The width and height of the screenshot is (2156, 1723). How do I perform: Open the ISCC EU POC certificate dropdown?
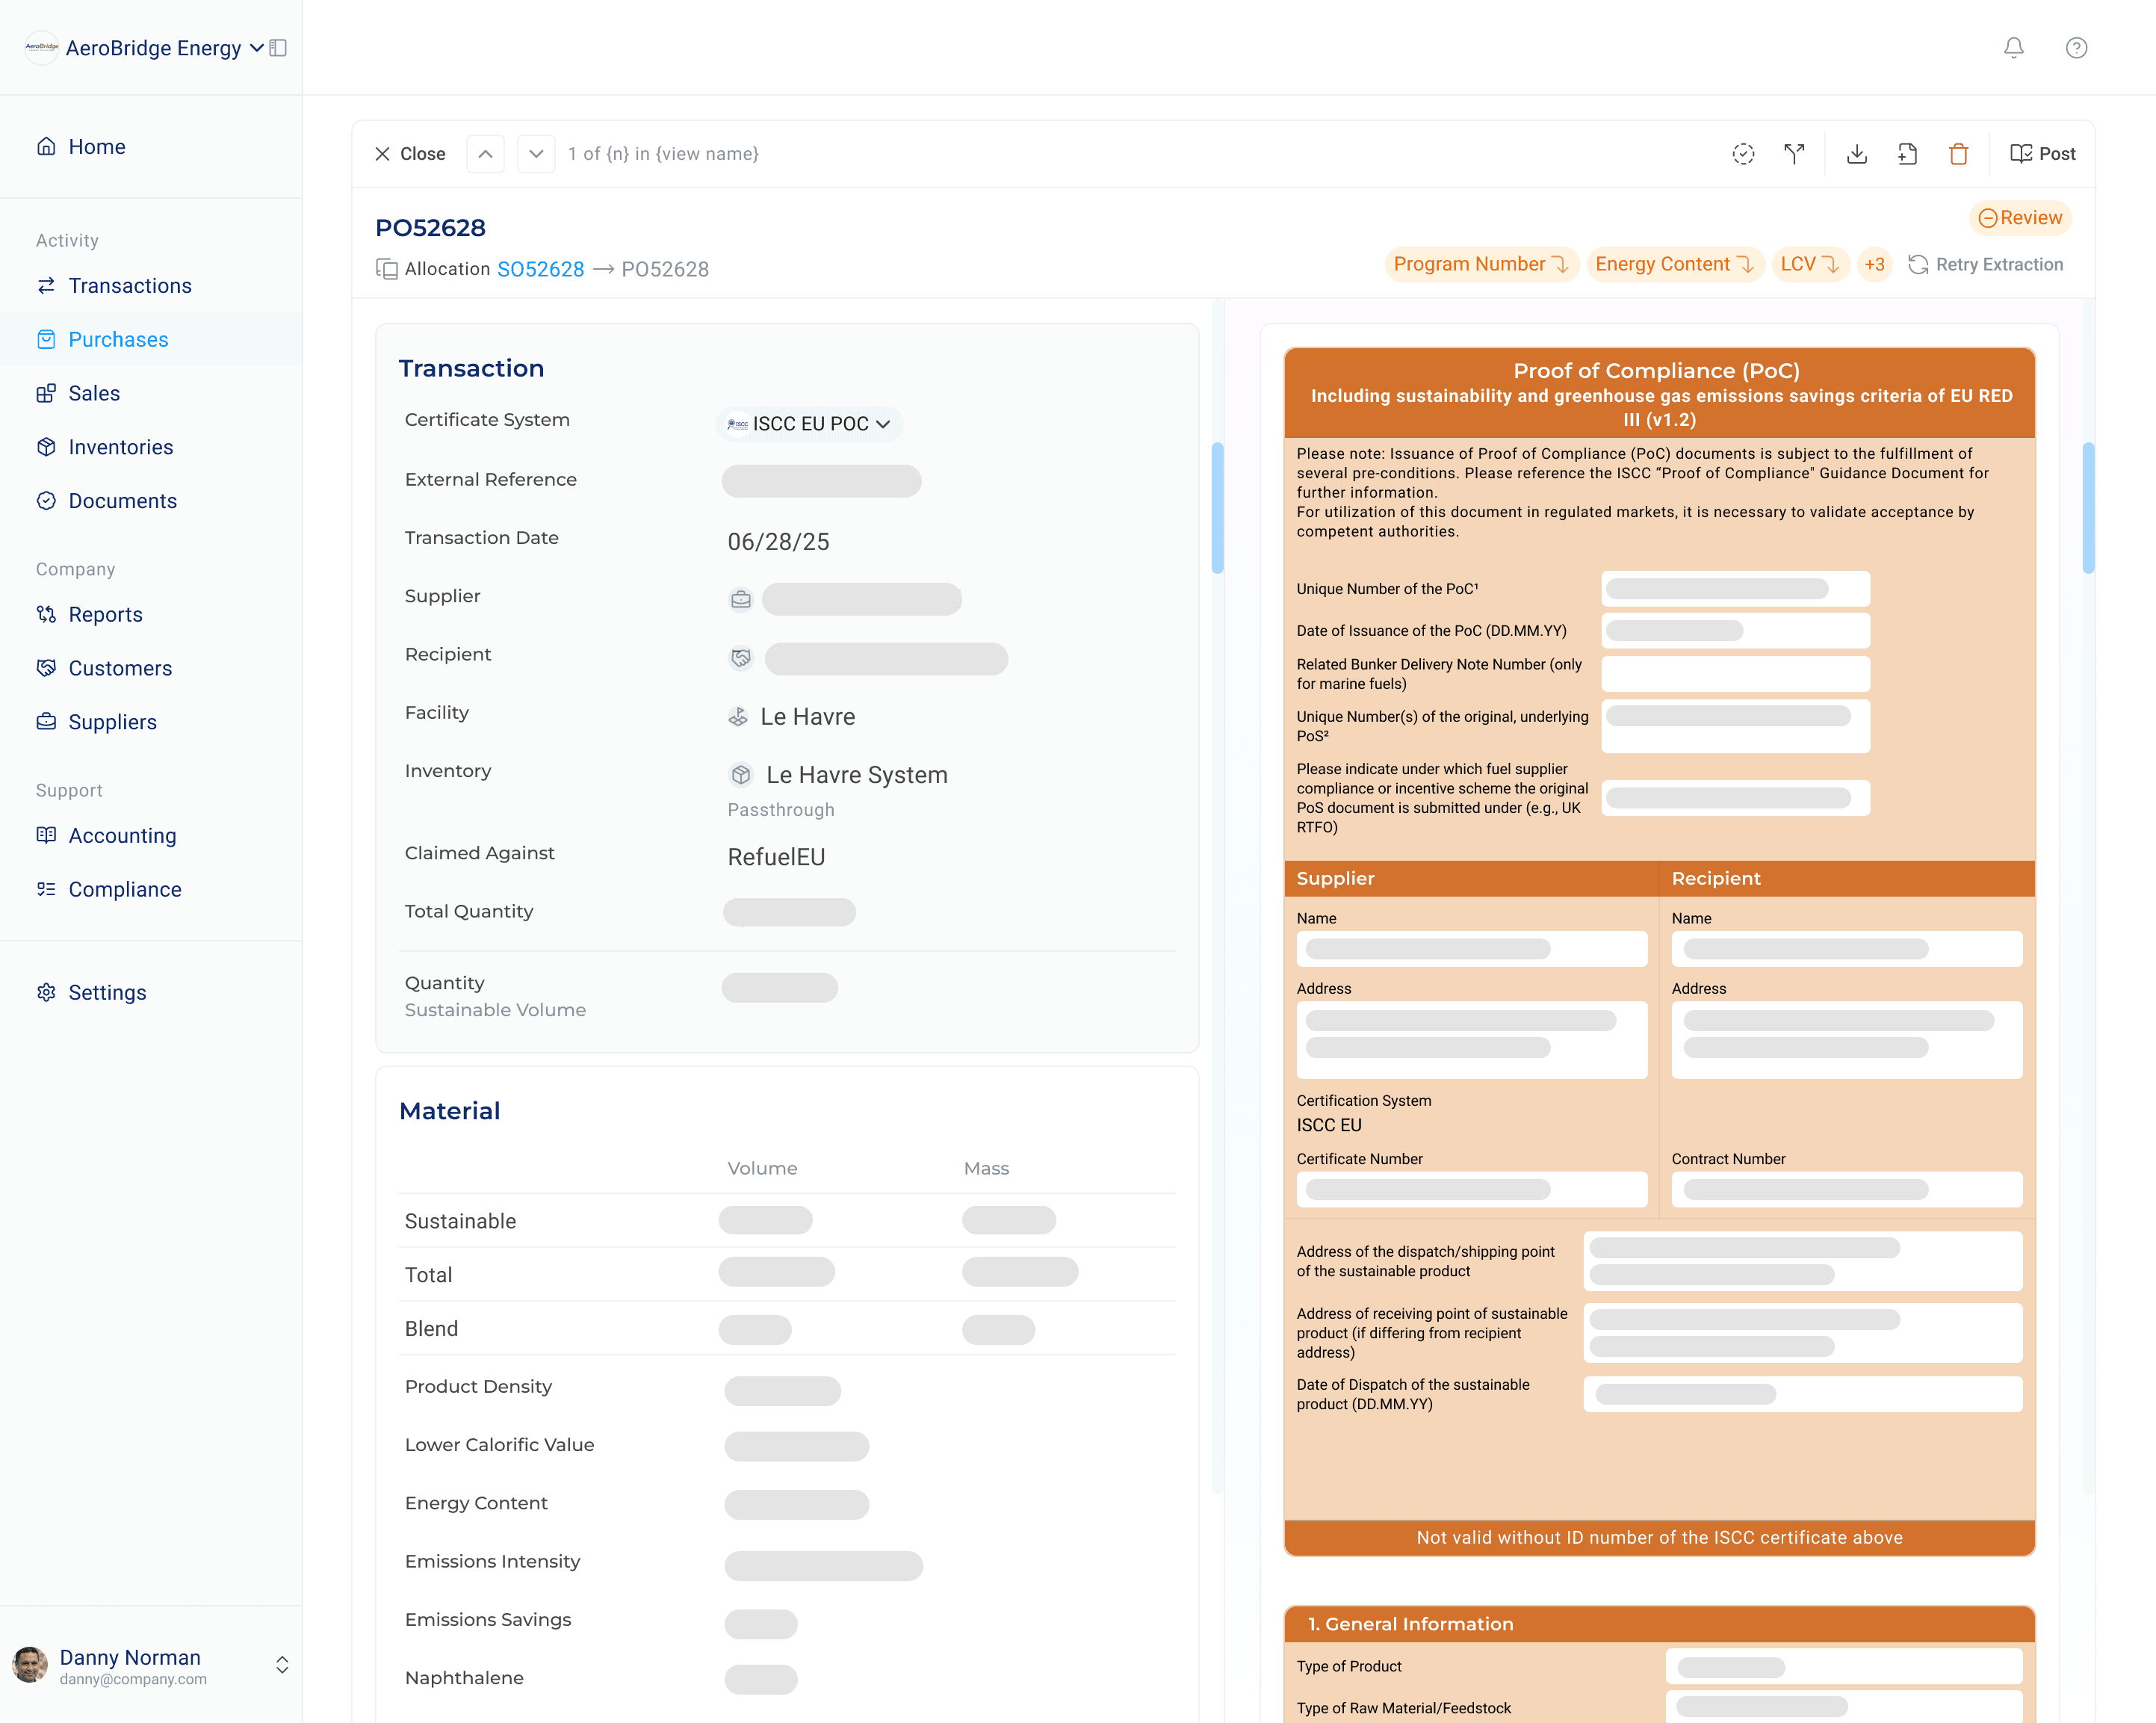click(x=809, y=424)
